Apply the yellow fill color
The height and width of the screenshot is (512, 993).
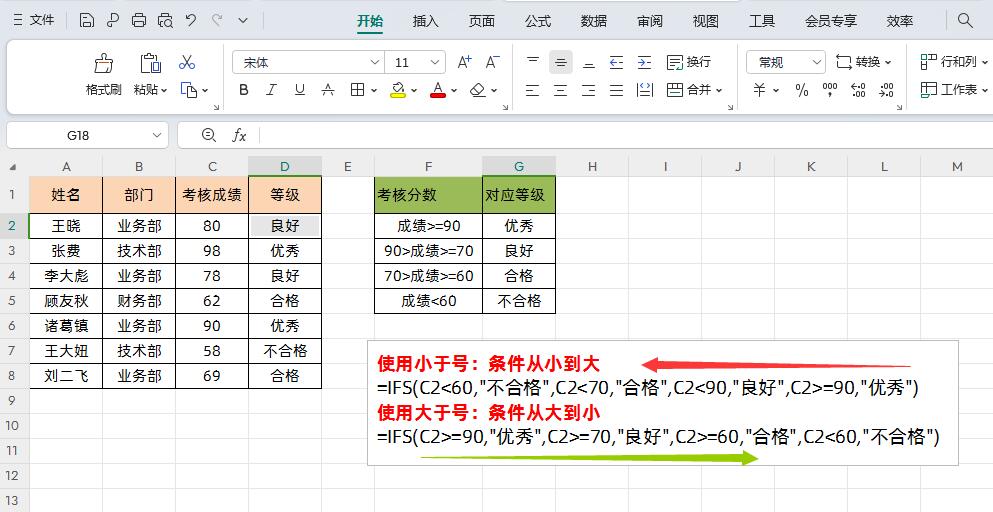click(x=398, y=90)
